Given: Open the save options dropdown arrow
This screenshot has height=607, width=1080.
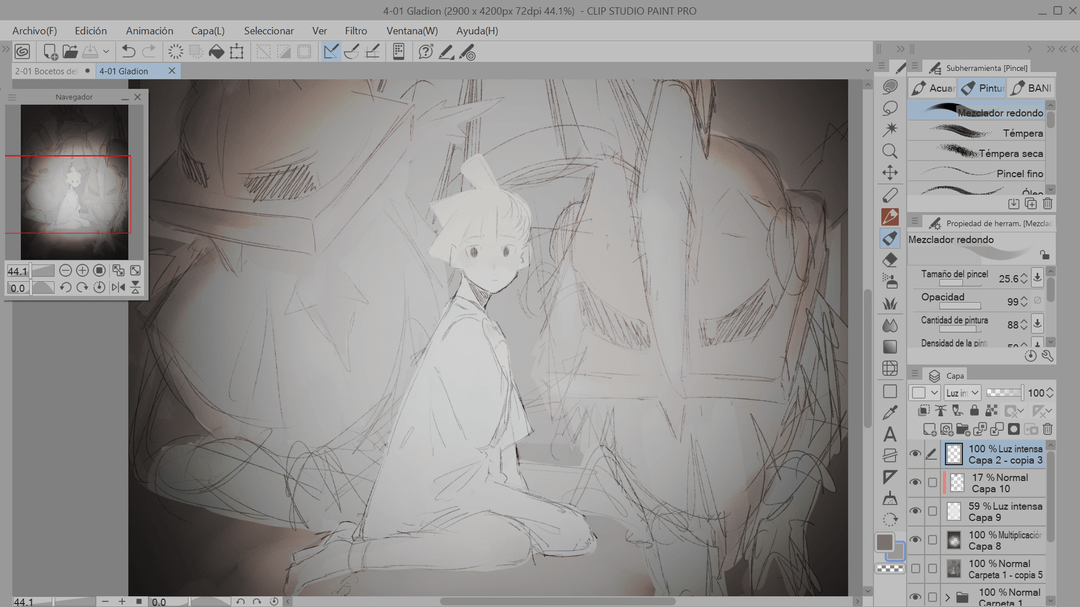Looking at the screenshot, I should tap(106, 52).
